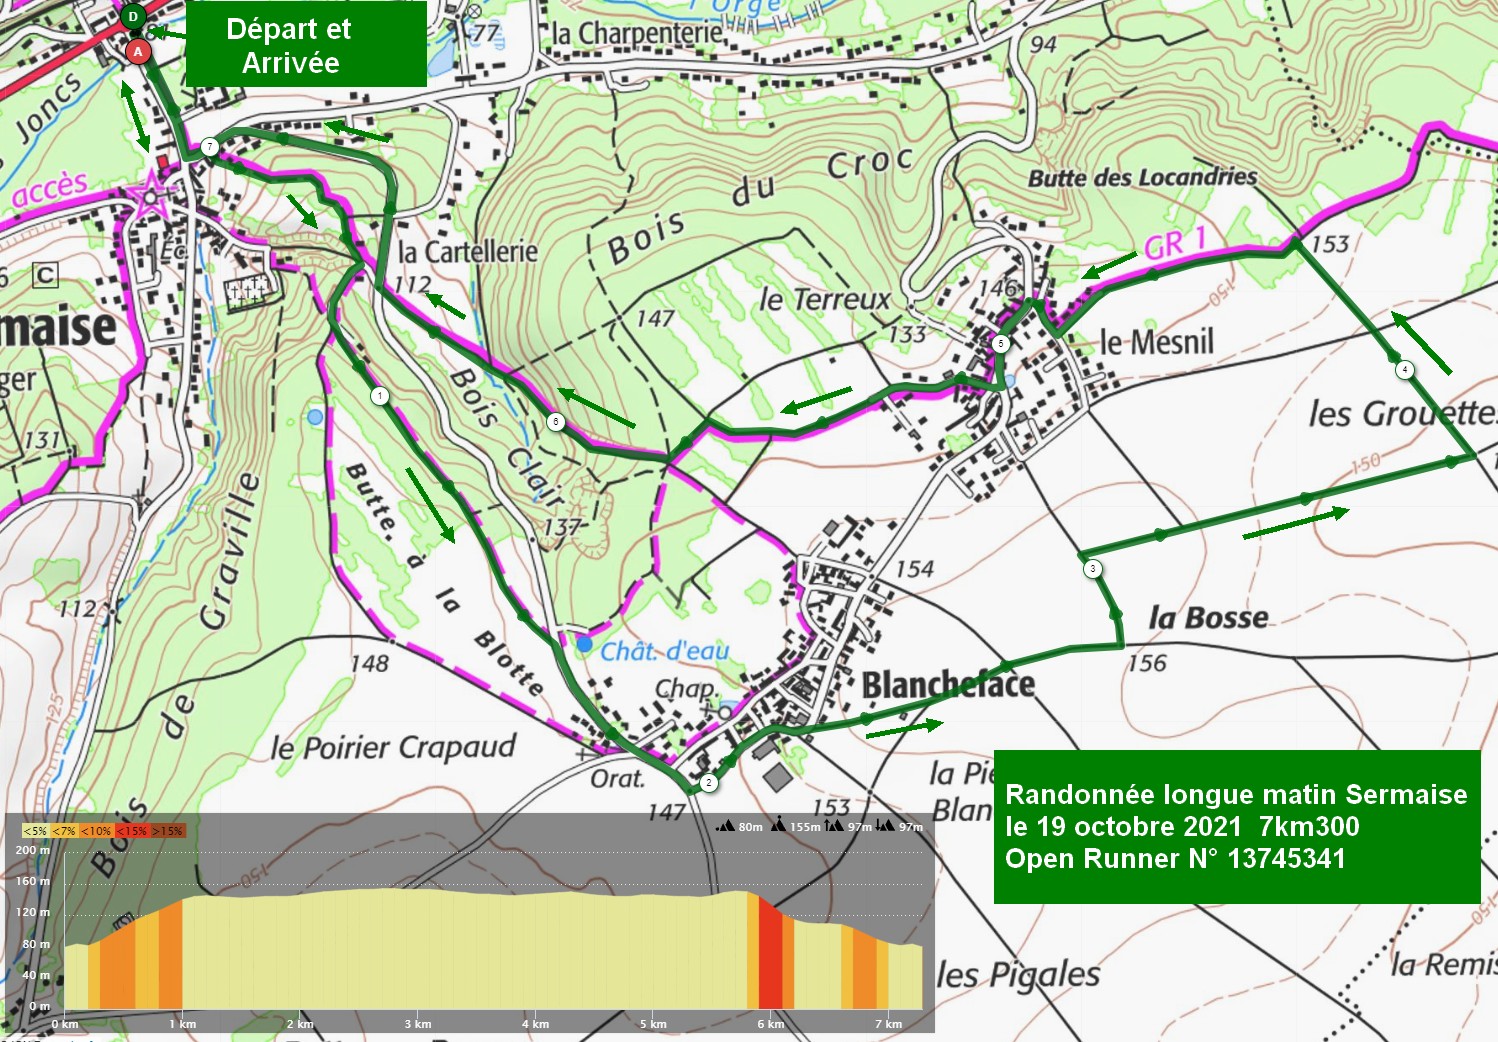Click the 'Orat.' oratory label

(618, 778)
